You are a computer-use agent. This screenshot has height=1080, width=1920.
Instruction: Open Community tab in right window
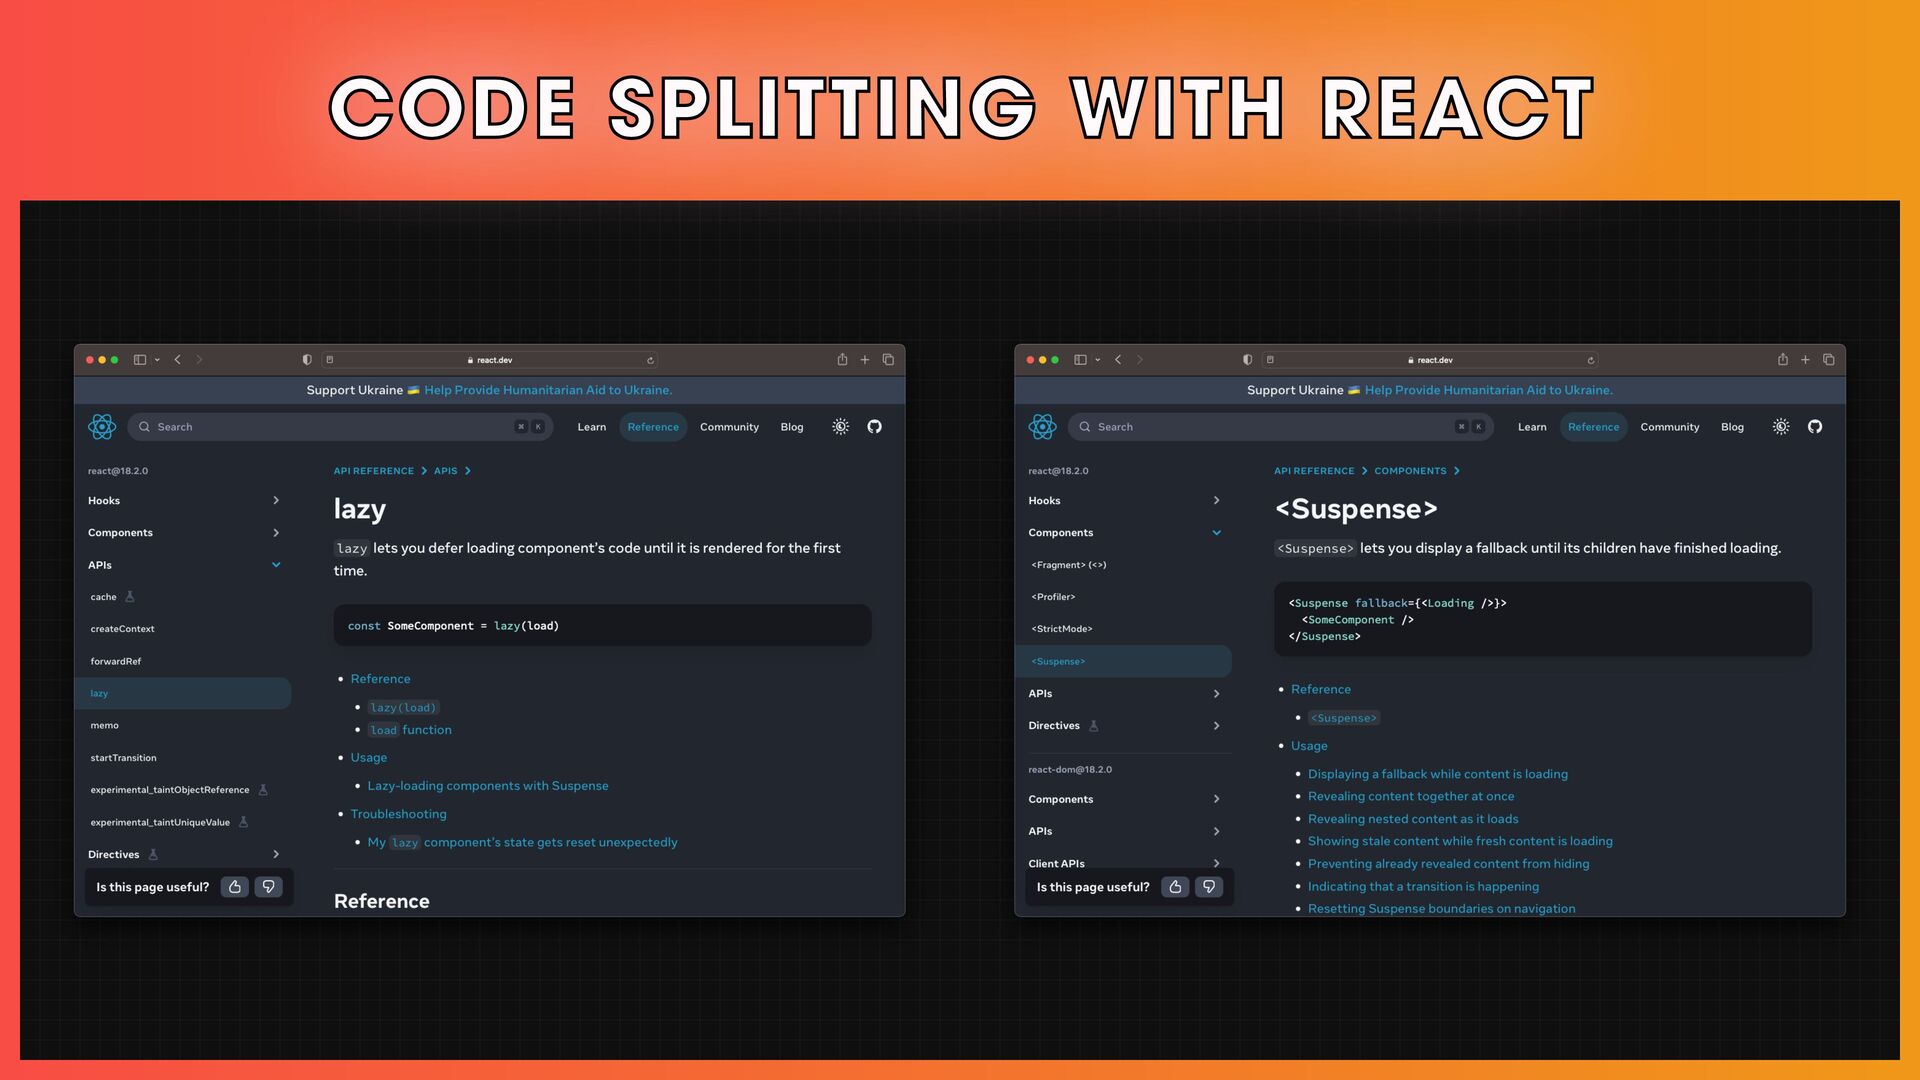click(1669, 427)
